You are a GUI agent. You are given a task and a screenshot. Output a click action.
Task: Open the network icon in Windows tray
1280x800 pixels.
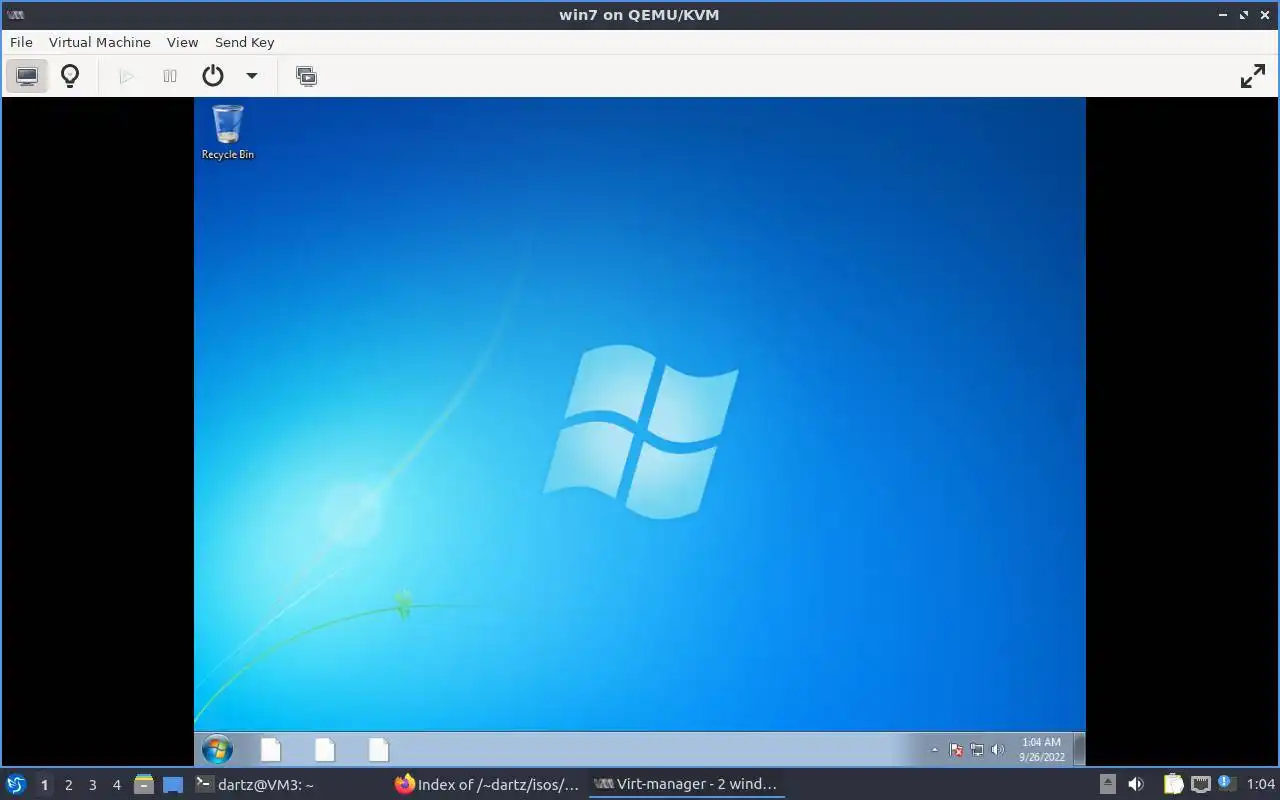point(977,750)
